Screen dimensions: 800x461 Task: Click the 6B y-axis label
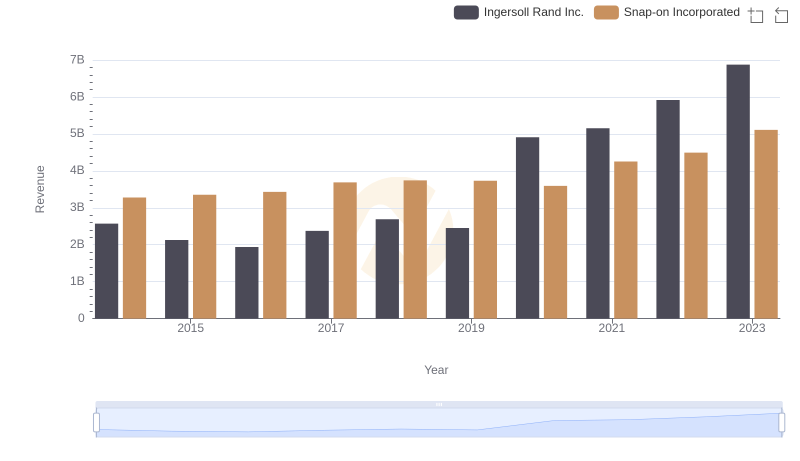[x=77, y=97]
